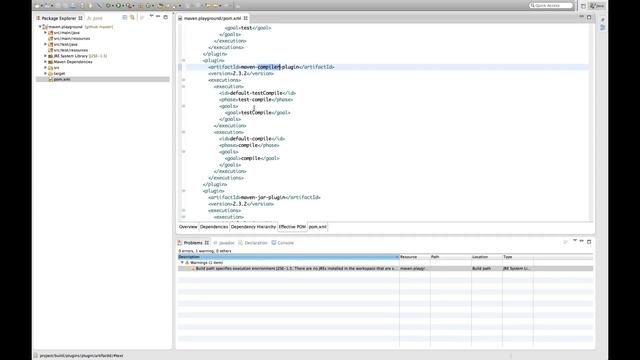
Task: Click the maven-jar-plugin artifactId text
Action: coord(263,198)
